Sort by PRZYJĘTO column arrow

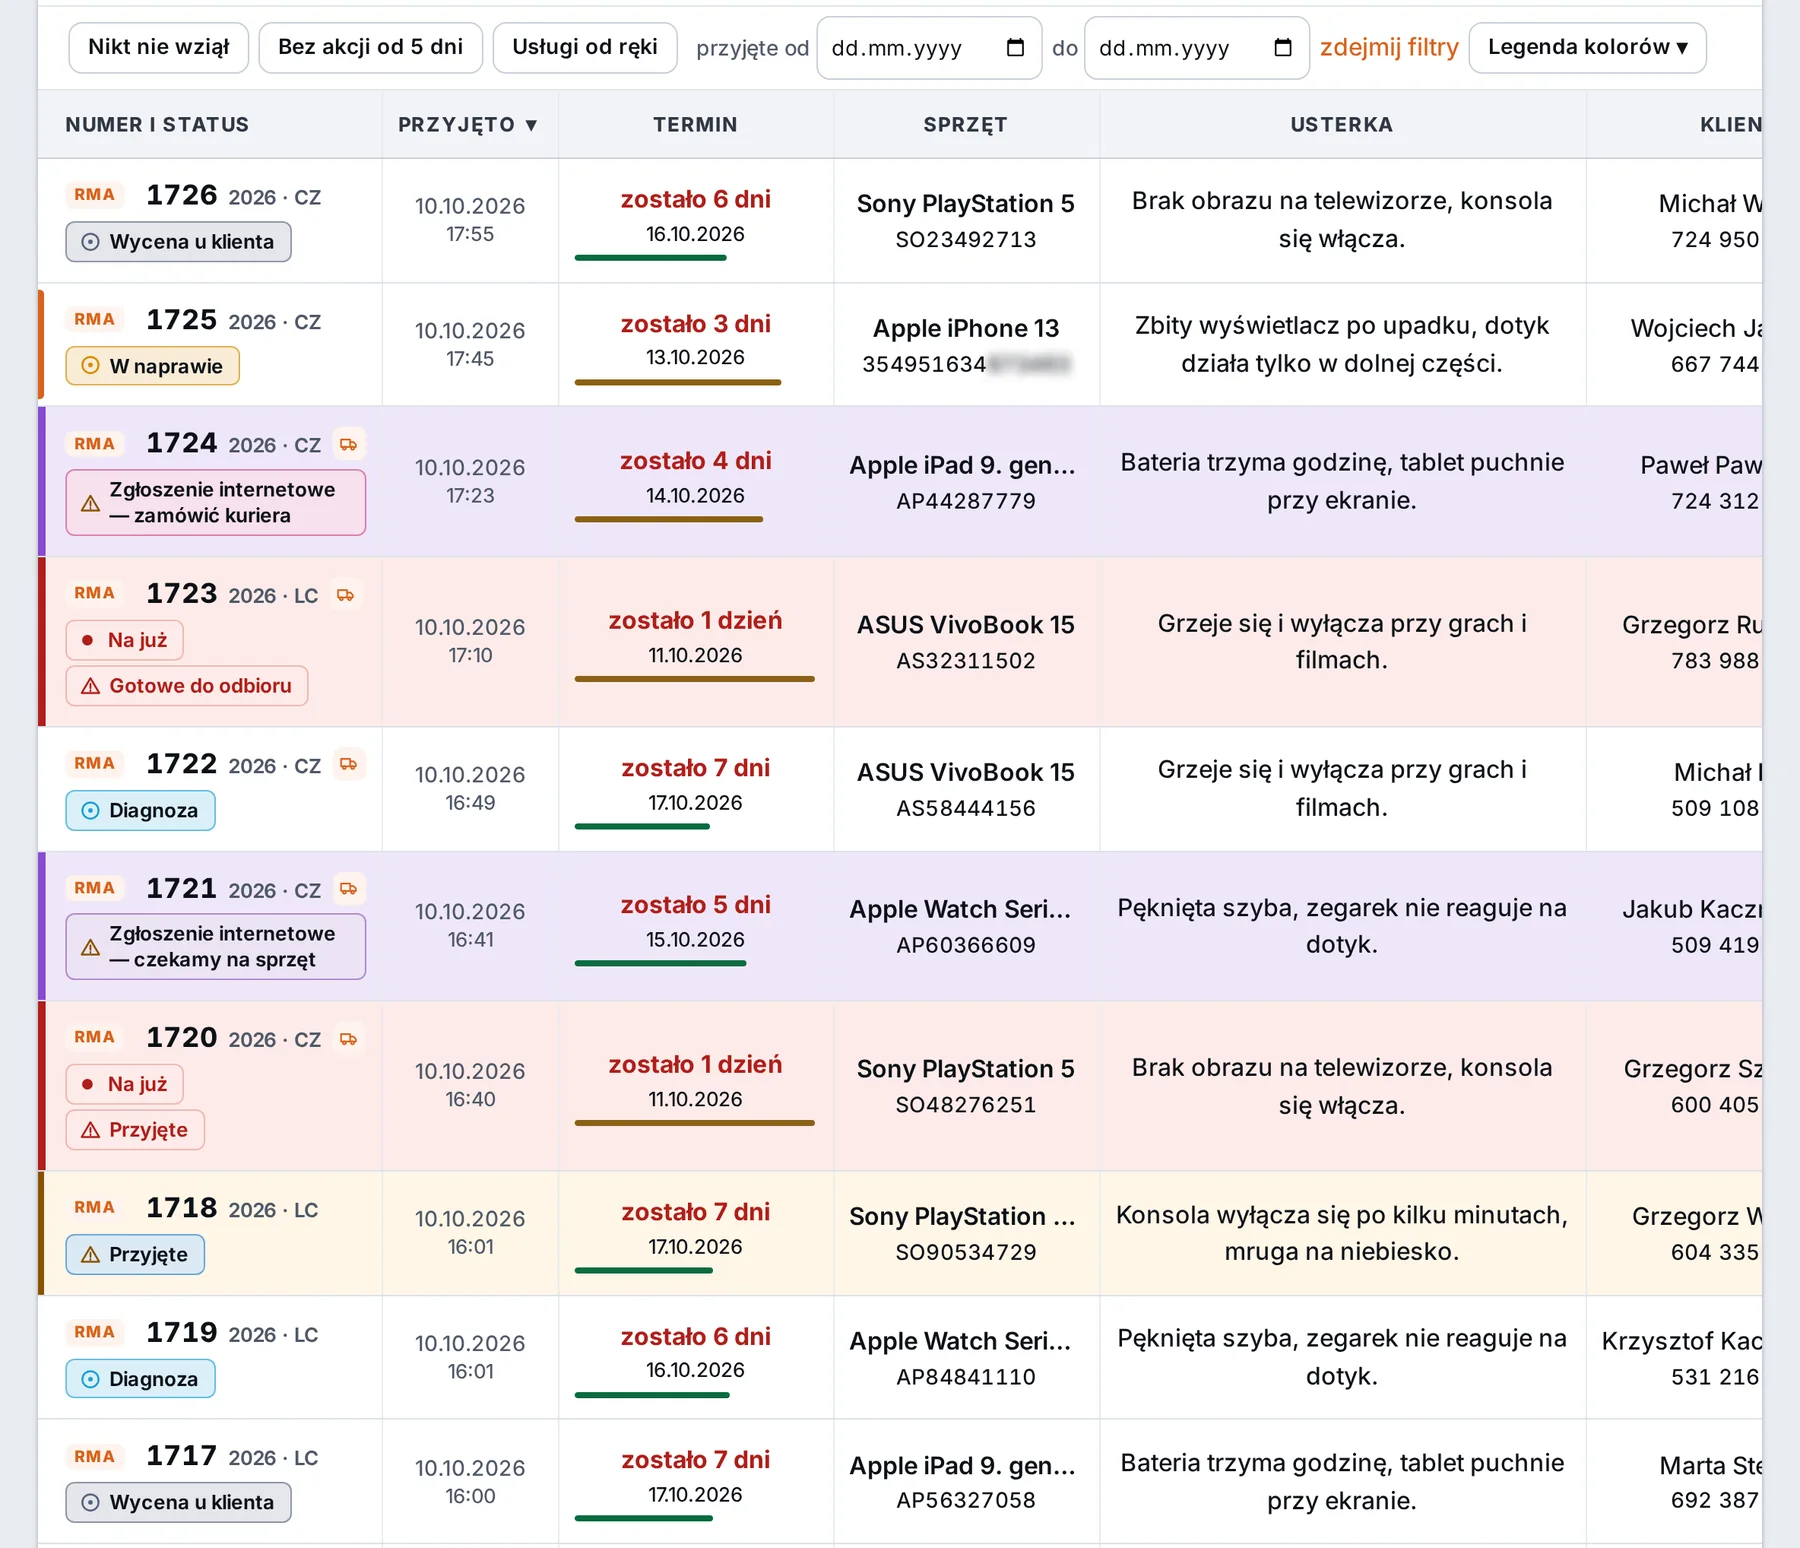(x=531, y=125)
